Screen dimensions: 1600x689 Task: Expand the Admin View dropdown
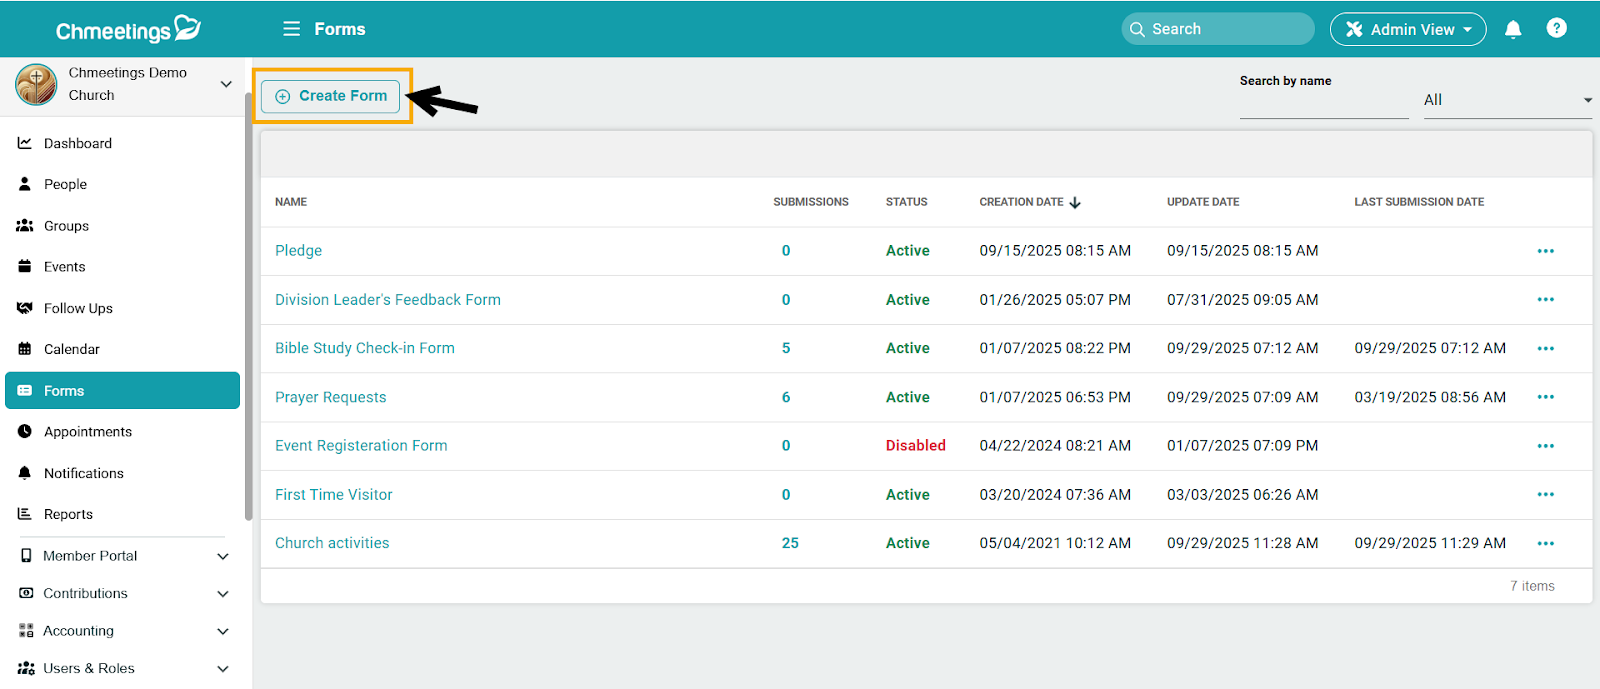[1407, 29]
